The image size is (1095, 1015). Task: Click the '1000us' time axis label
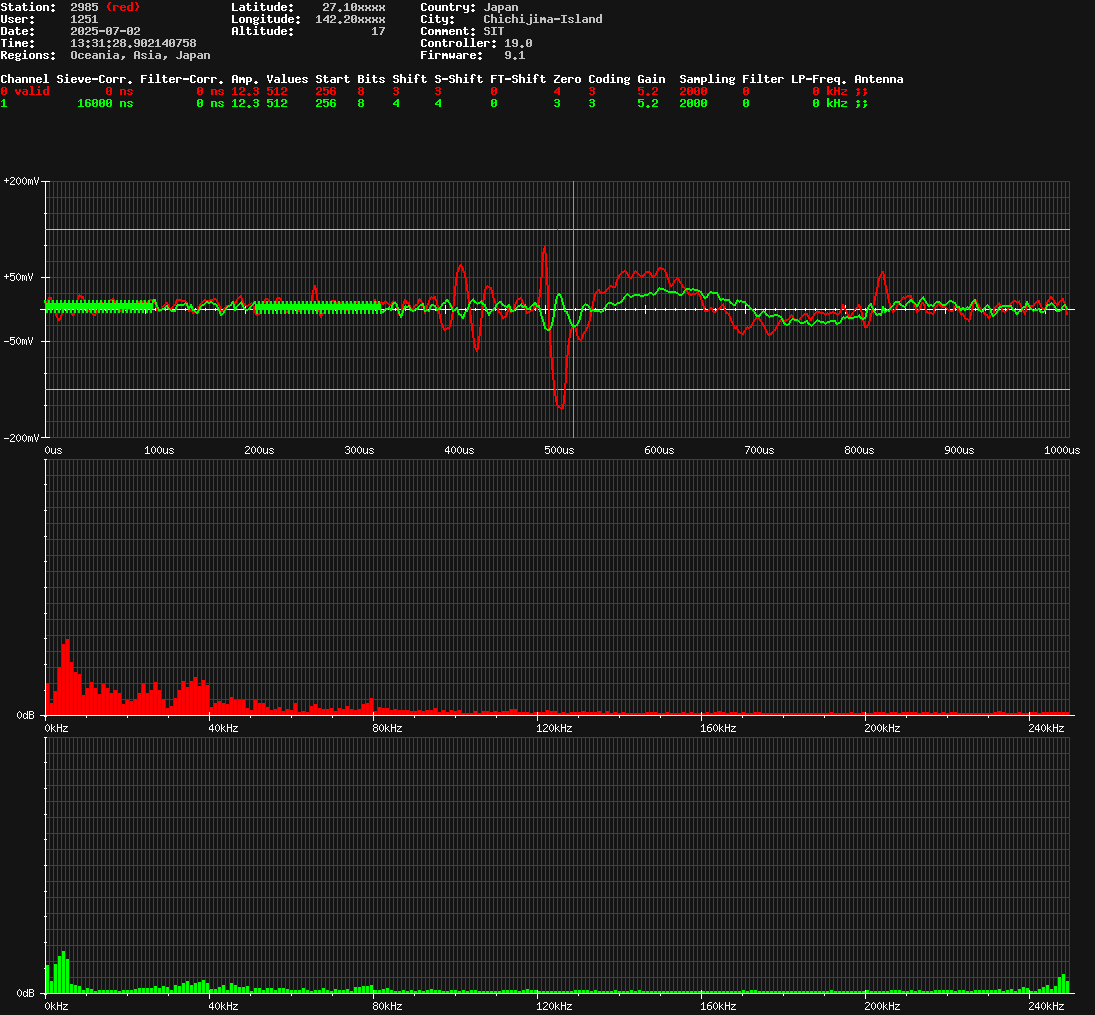(1062, 450)
